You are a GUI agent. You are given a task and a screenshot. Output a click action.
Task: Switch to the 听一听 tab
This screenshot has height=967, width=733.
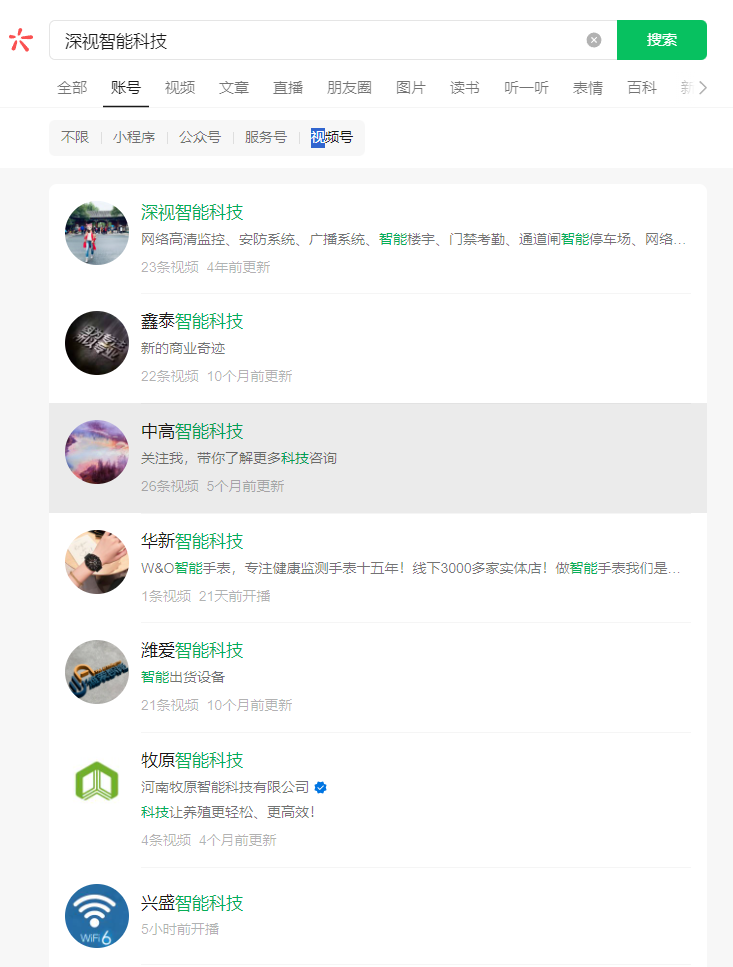(x=526, y=88)
